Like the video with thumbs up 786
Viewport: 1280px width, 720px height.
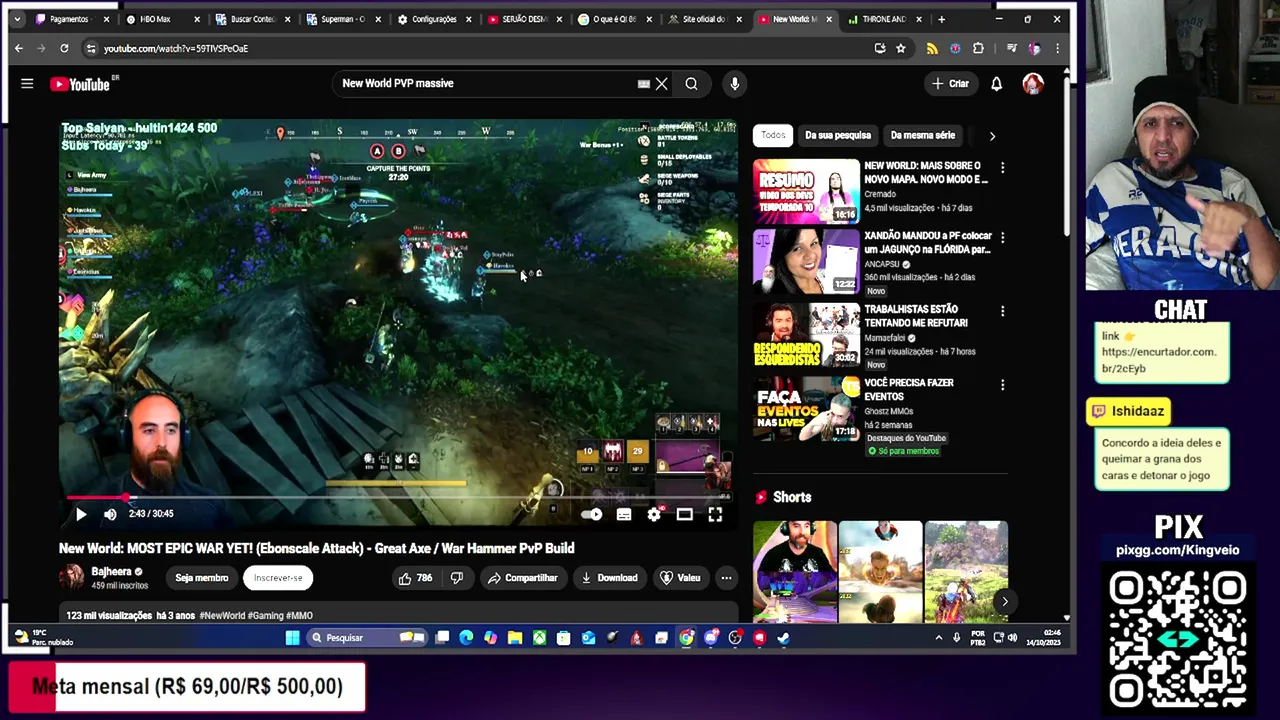(415, 578)
